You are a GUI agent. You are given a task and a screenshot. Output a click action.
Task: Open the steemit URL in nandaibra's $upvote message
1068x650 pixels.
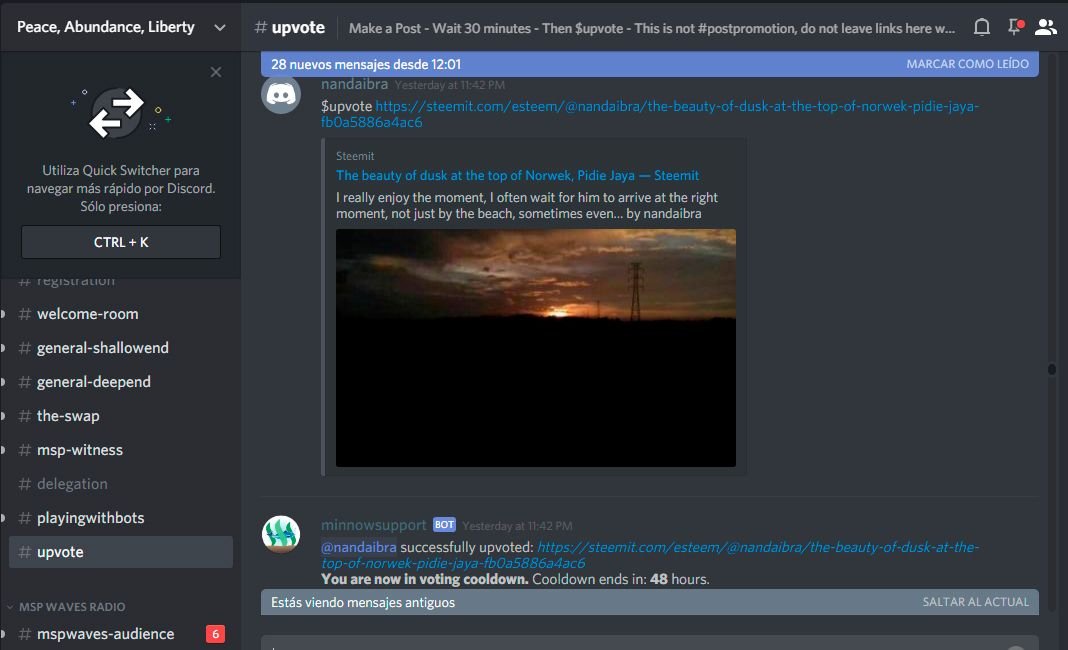tap(649, 114)
